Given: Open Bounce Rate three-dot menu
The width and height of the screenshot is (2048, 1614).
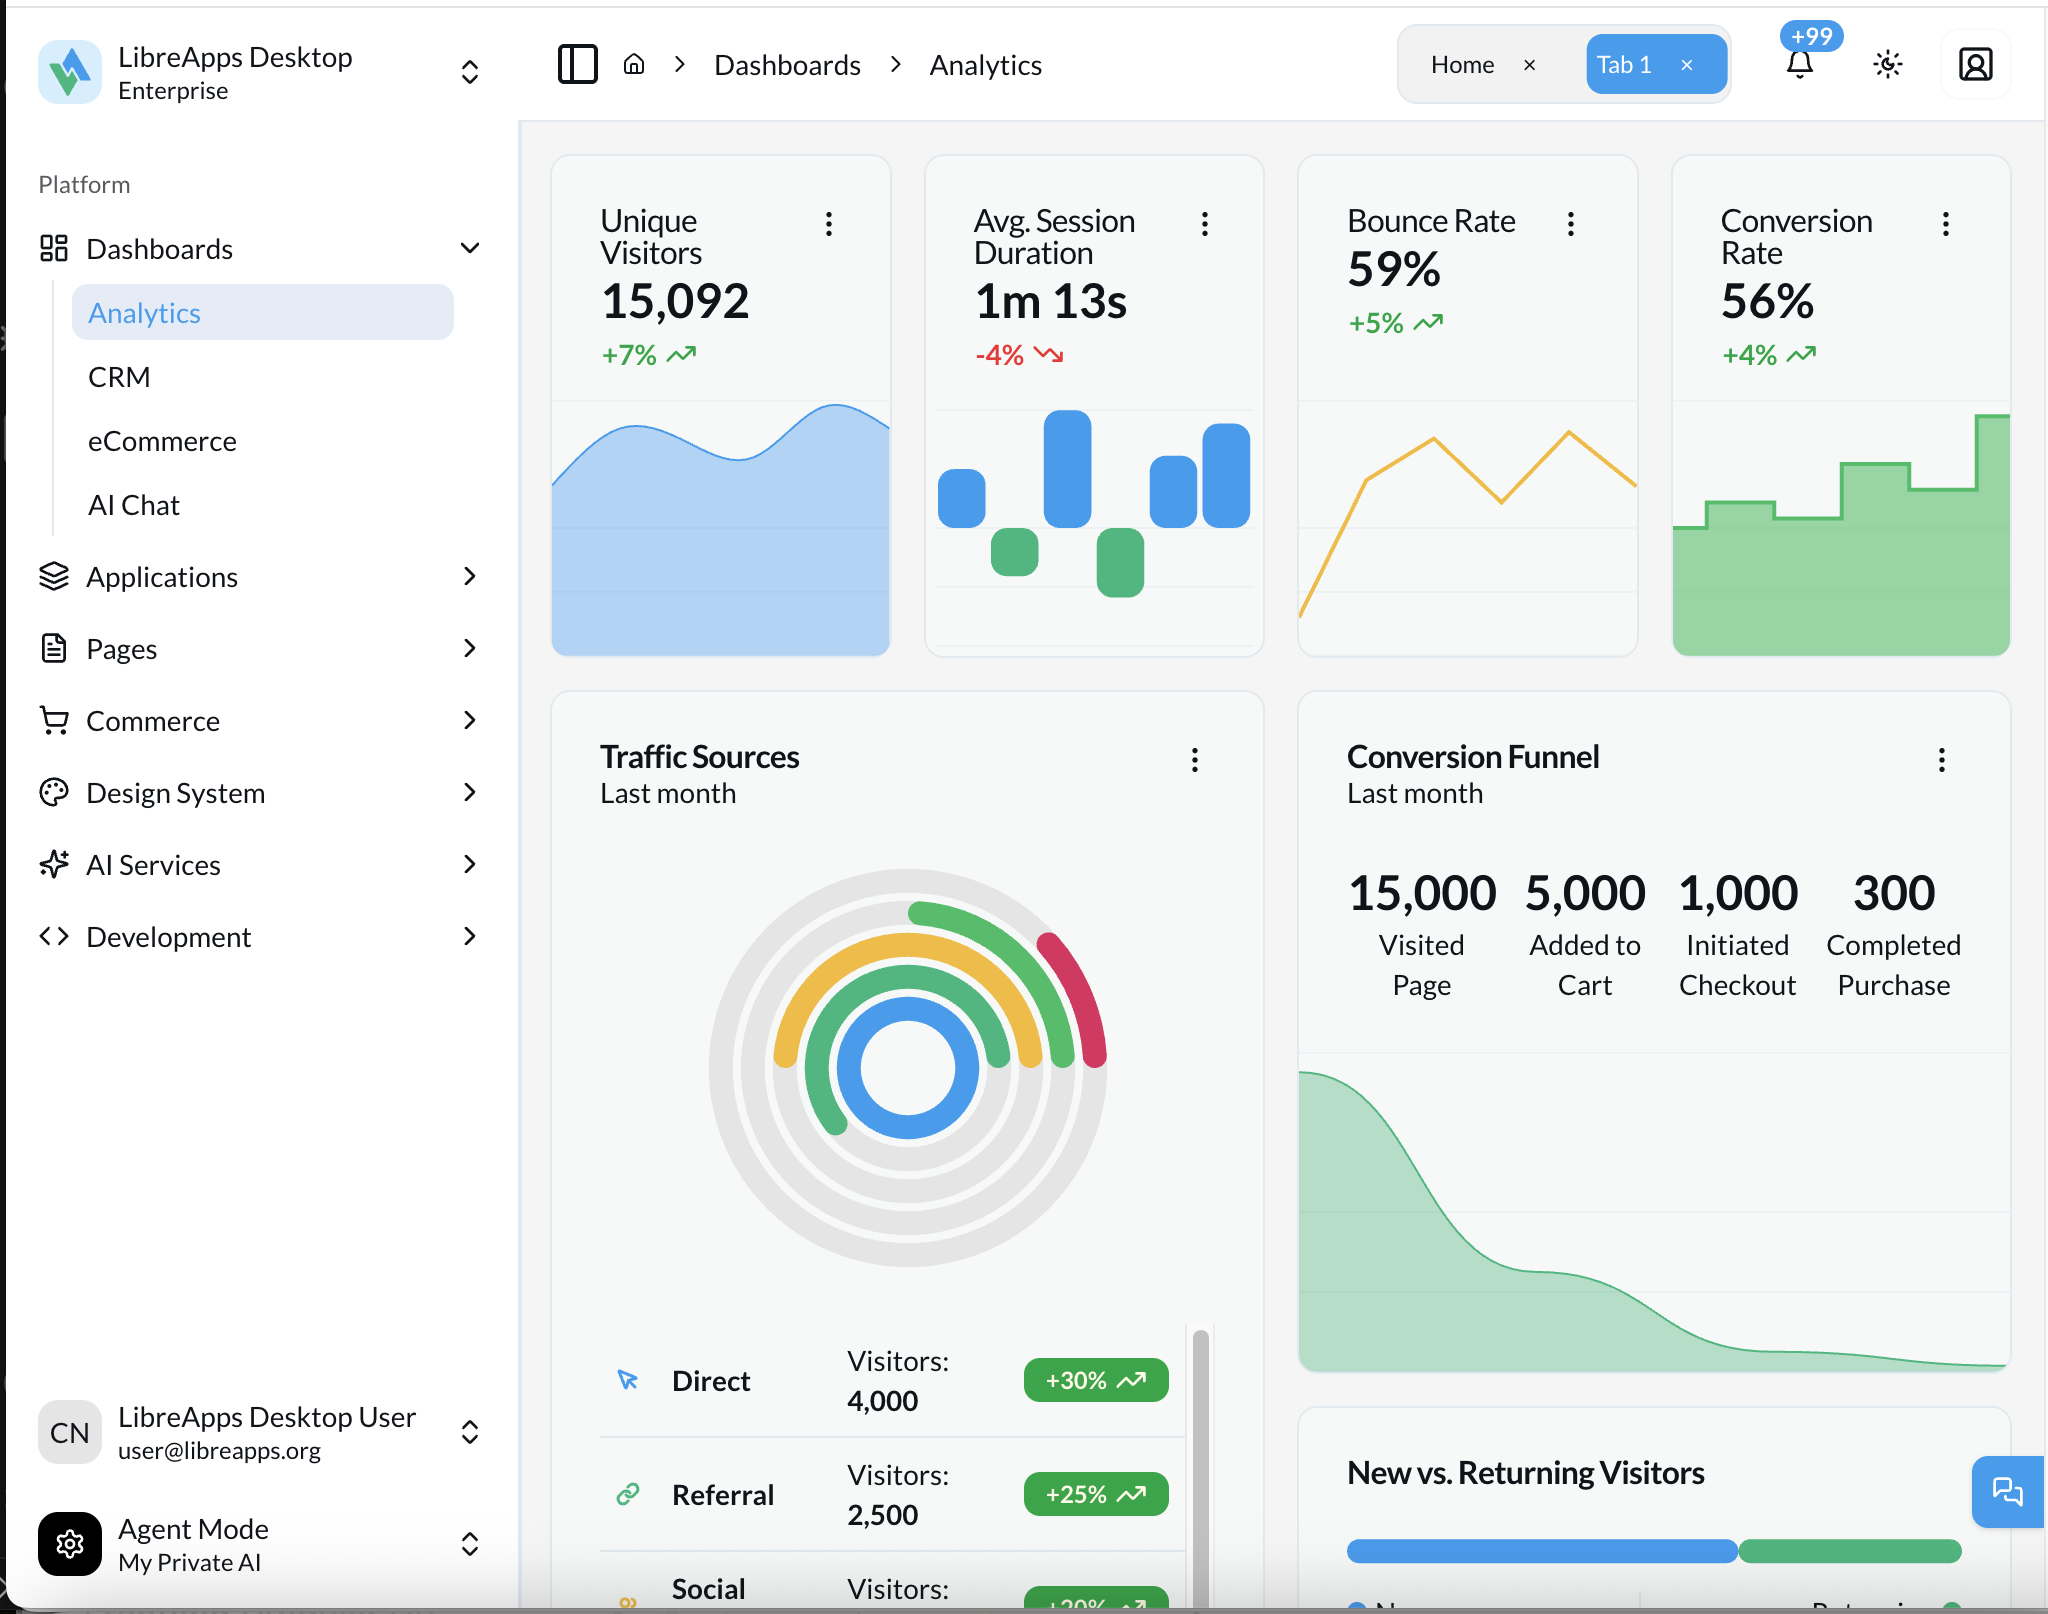Looking at the screenshot, I should click(1571, 224).
